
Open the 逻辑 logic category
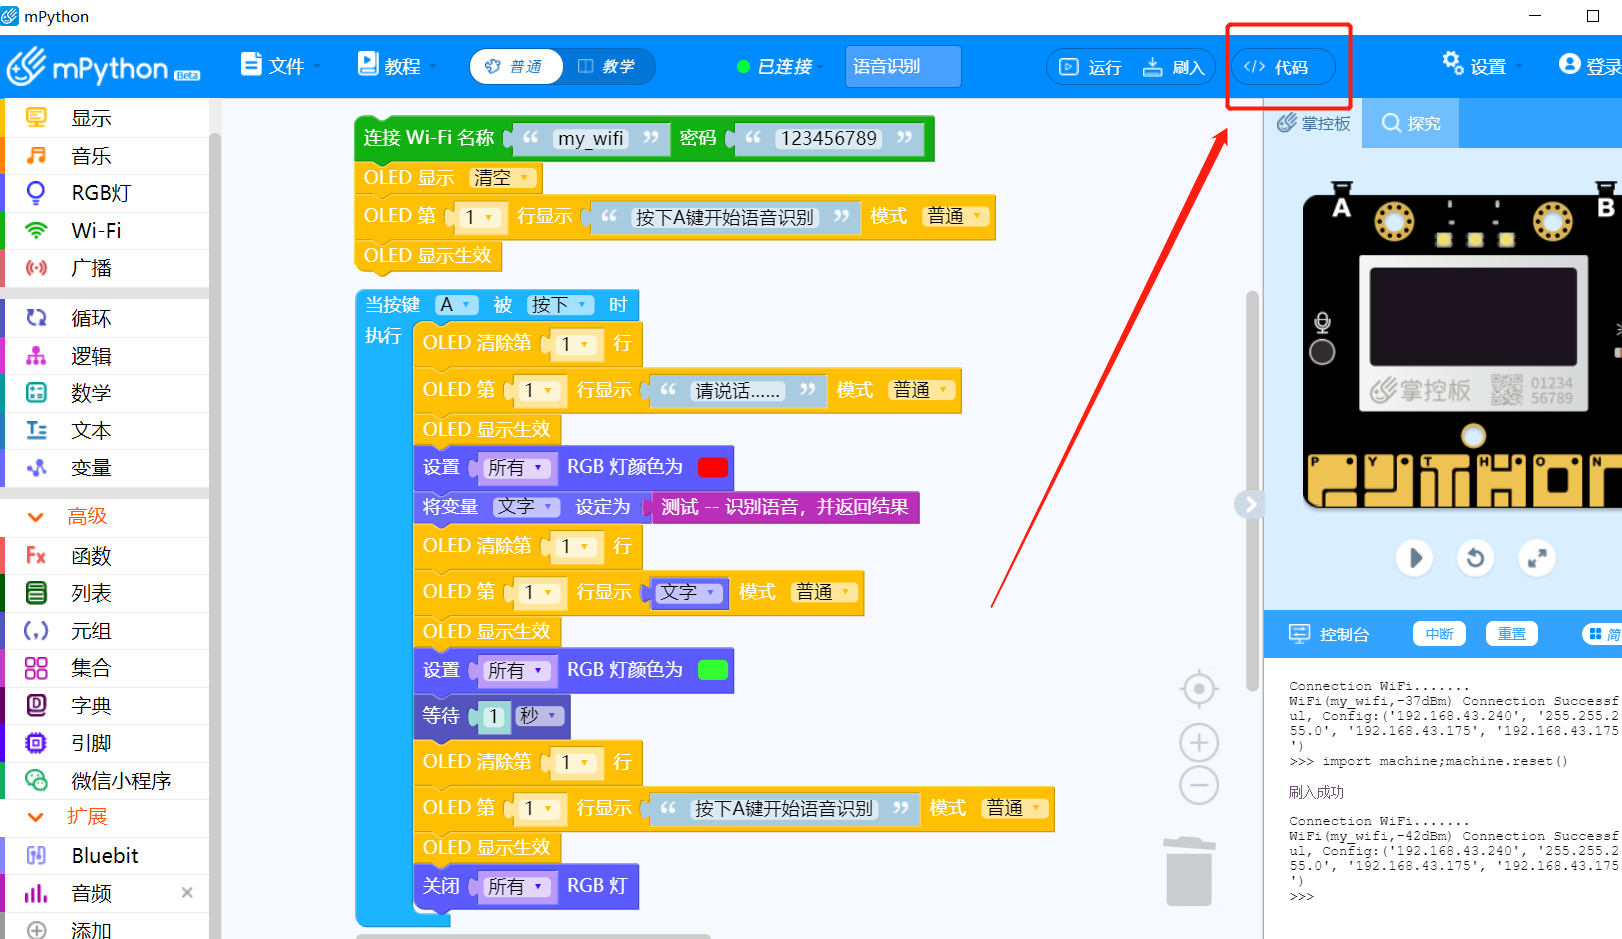105,356
